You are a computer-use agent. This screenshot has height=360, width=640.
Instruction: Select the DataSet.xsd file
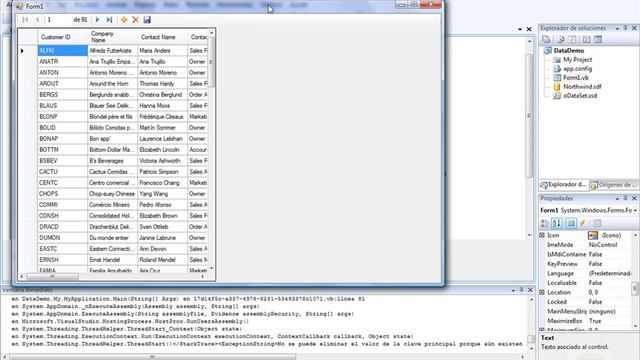coord(580,96)
